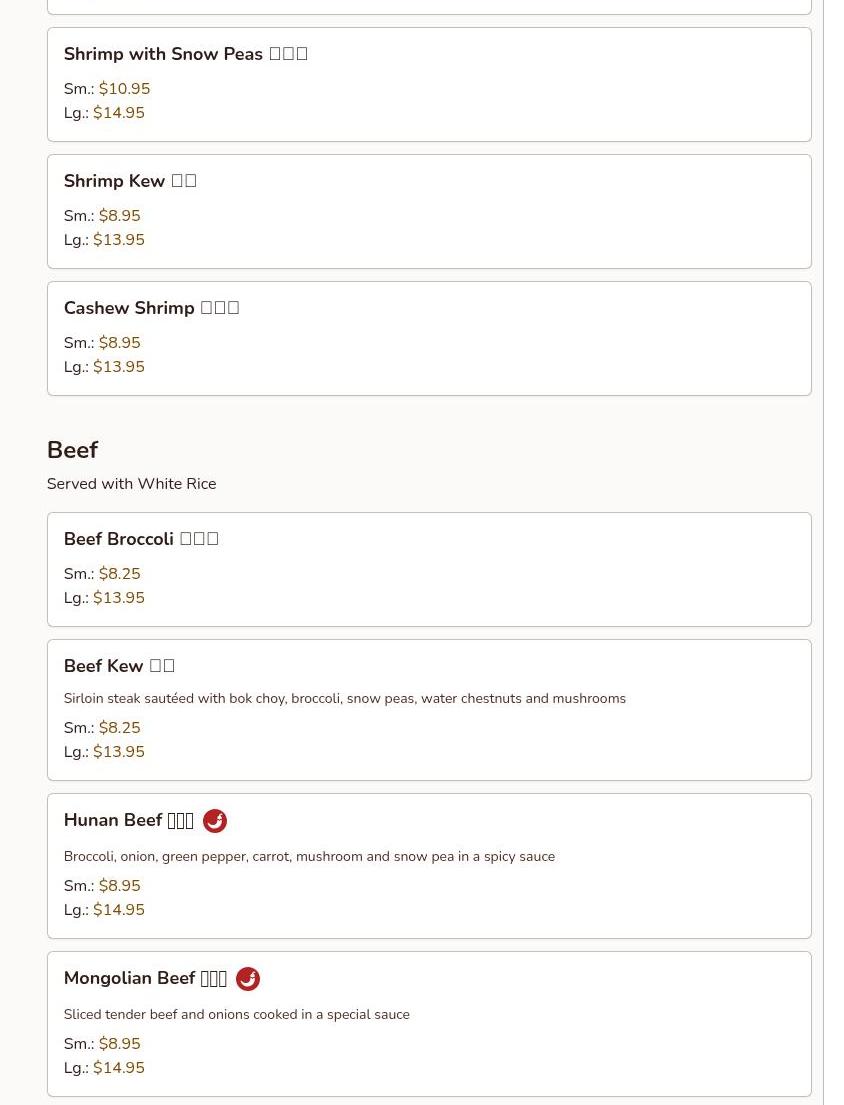The width and height of the screenshot is (844, 1105).
Task: Click the Mongolian Beef dish title
Action: [x=145, y=978]
